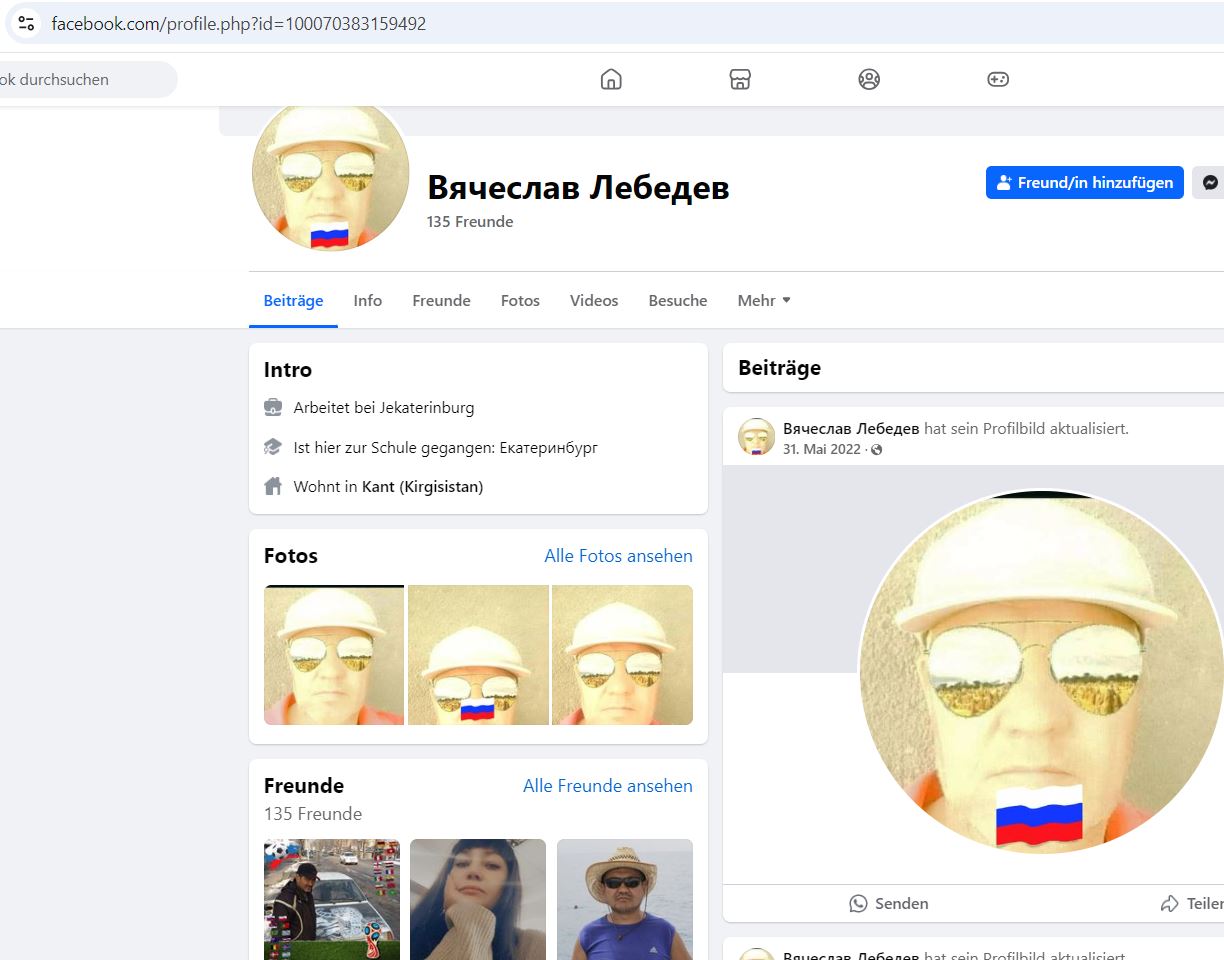Viewport: 1224px width, 960px height.
Task: Select the Beiträge tab
Action: click(293, 300)
